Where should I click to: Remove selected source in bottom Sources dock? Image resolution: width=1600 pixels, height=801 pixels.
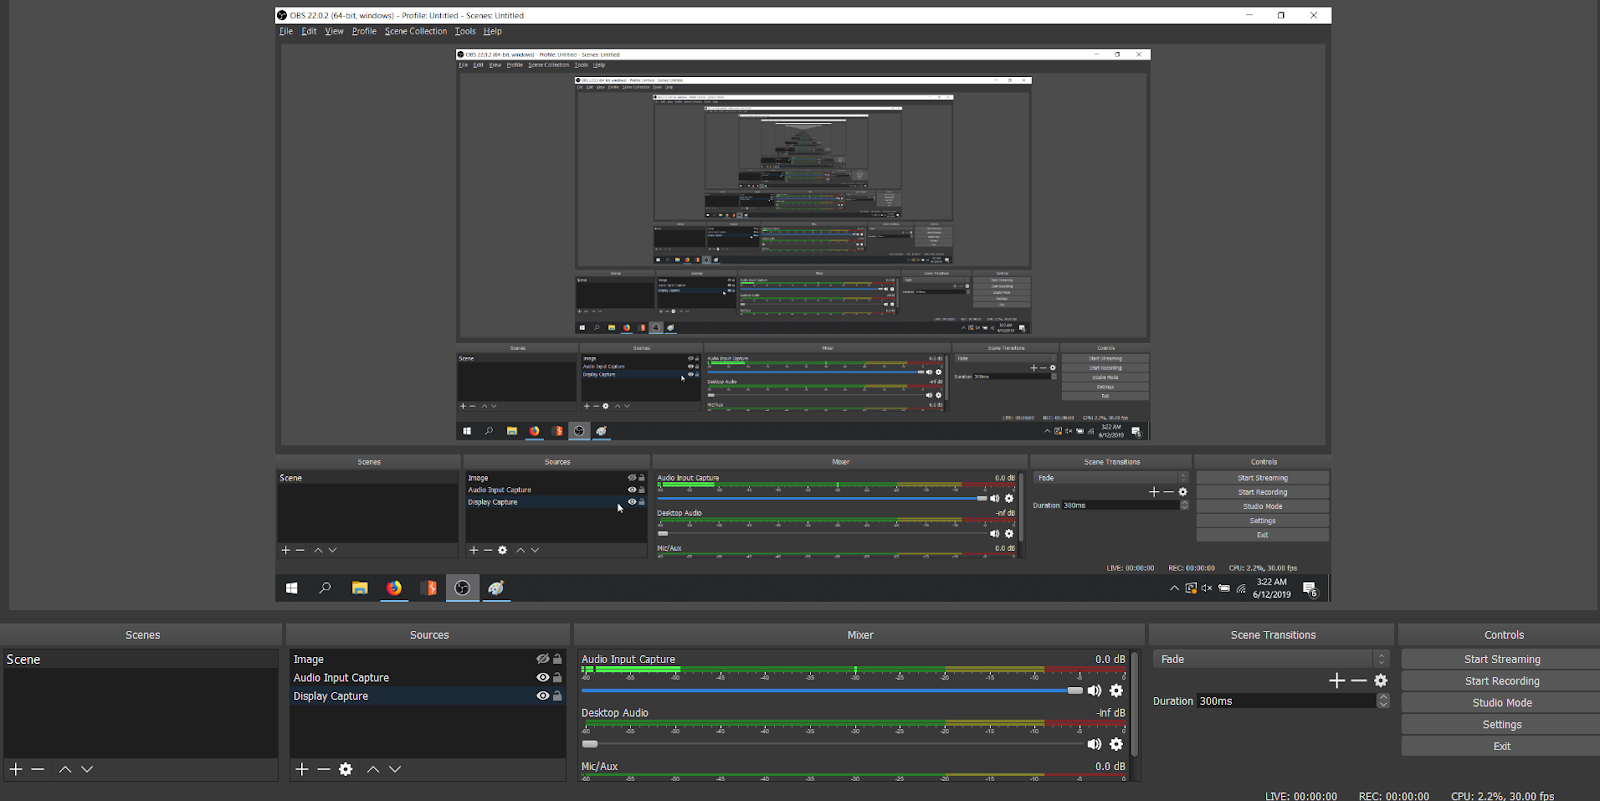(324, 769)
